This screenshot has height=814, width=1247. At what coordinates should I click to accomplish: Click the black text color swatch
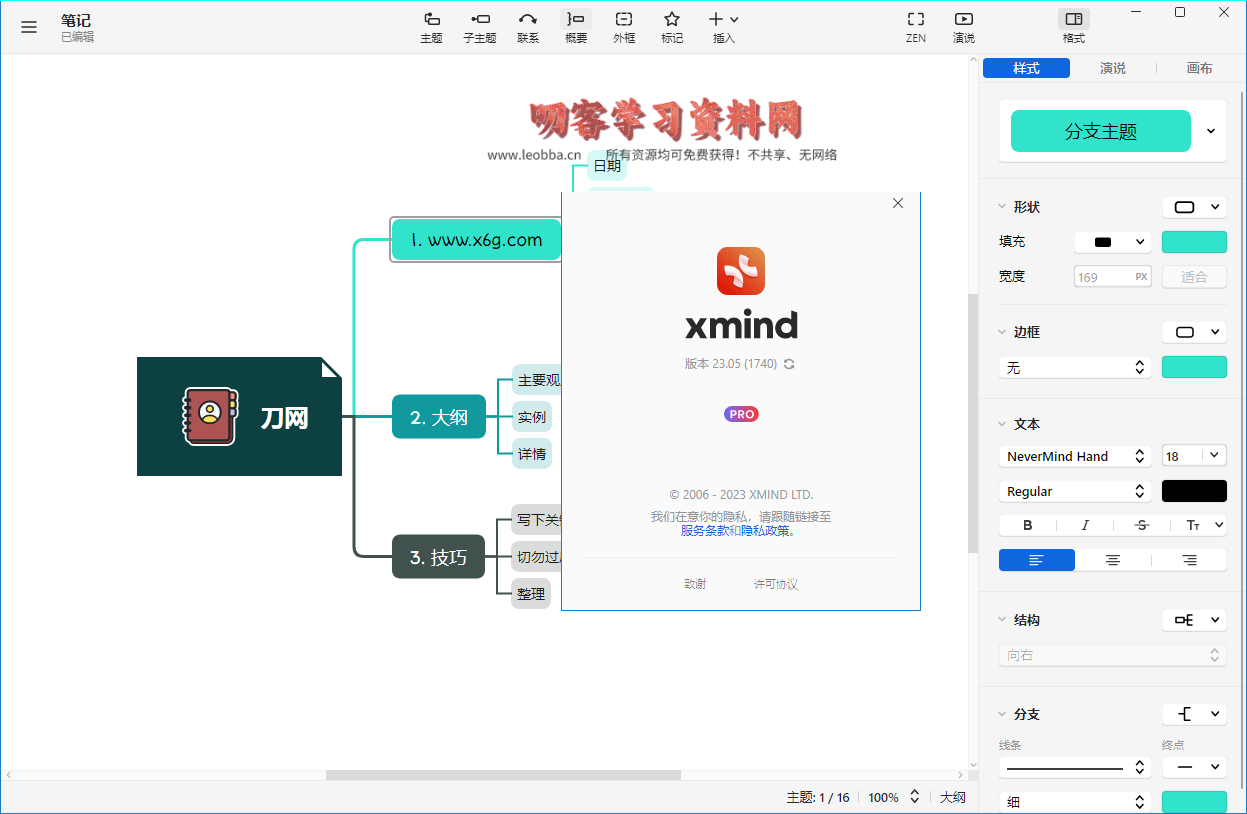pyautogui.click(x=1193, y=491)
